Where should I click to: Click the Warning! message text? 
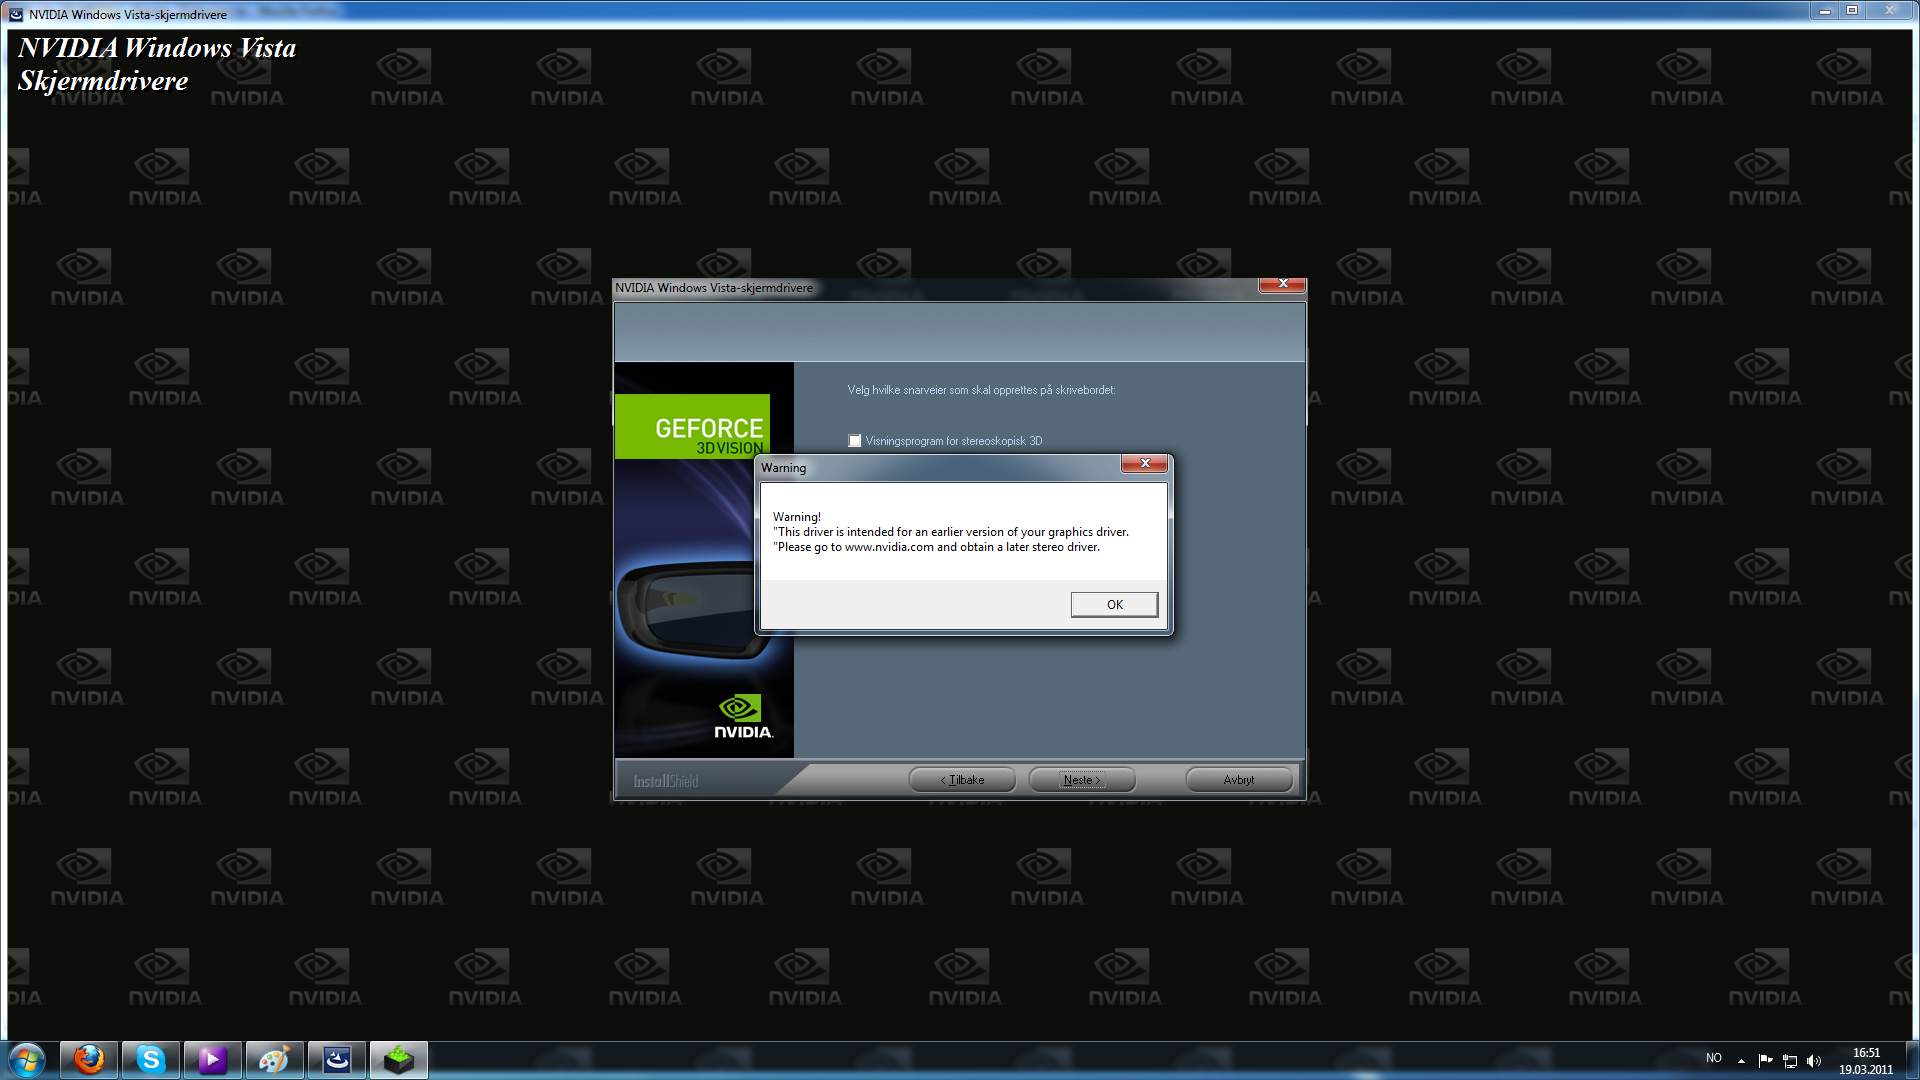click(796, 517)
